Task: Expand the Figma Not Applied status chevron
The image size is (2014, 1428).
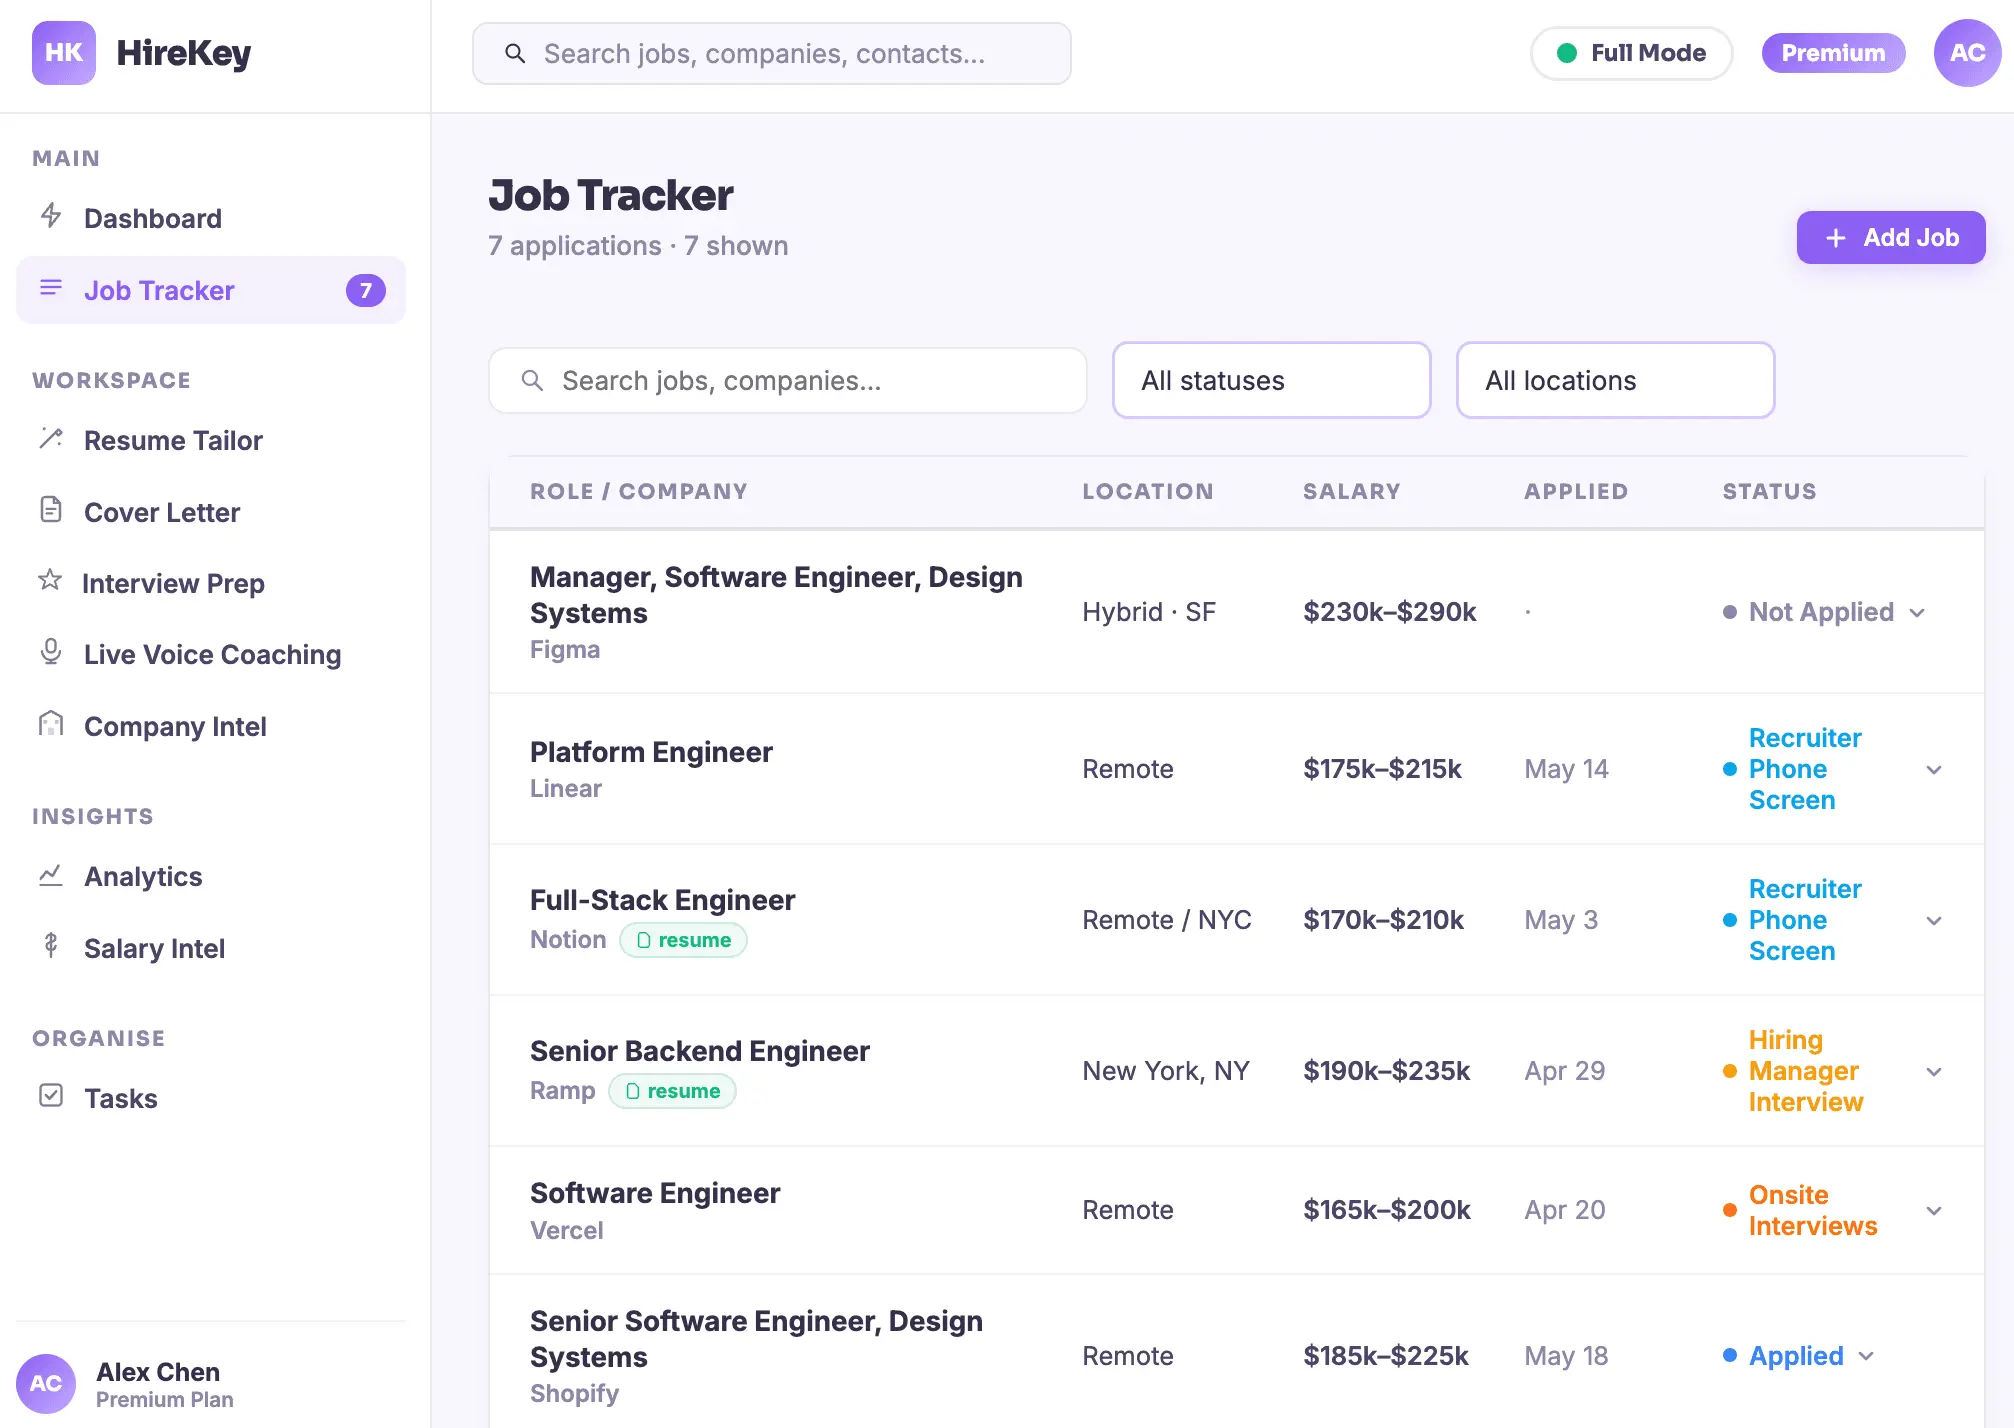Action: tap(1917, 613)
